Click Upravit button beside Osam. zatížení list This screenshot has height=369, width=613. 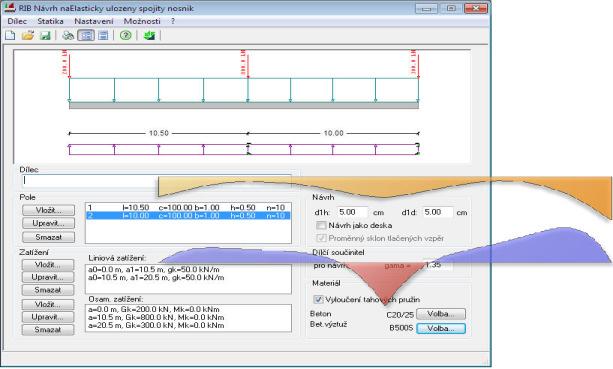click(48, 317)
